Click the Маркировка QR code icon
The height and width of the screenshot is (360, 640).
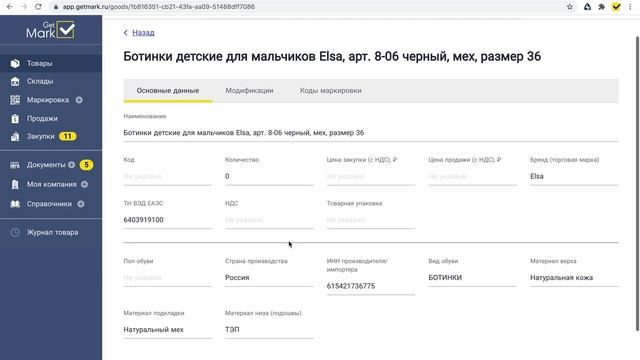point(15,100)
